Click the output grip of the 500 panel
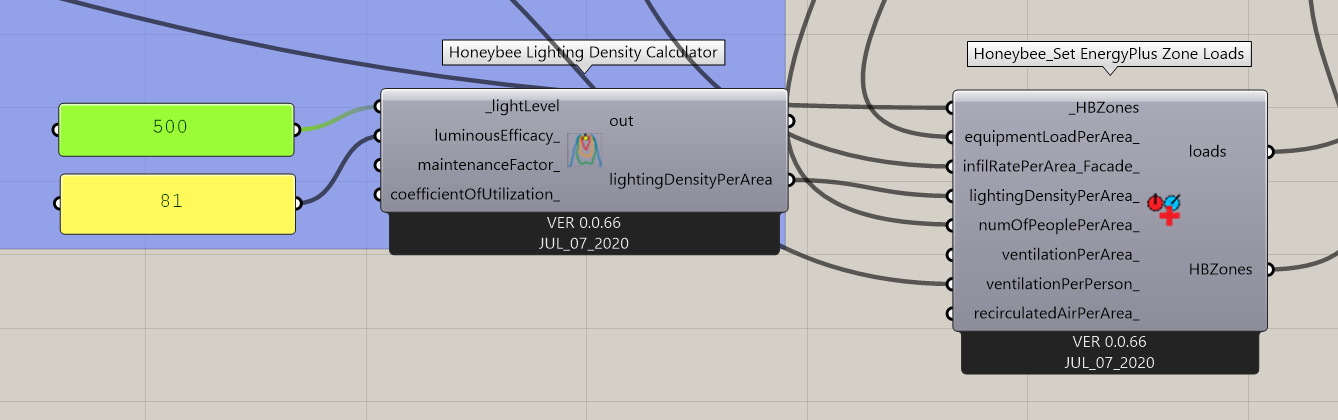Screen dimensions: 1338x420 click(x=296, y=129)
